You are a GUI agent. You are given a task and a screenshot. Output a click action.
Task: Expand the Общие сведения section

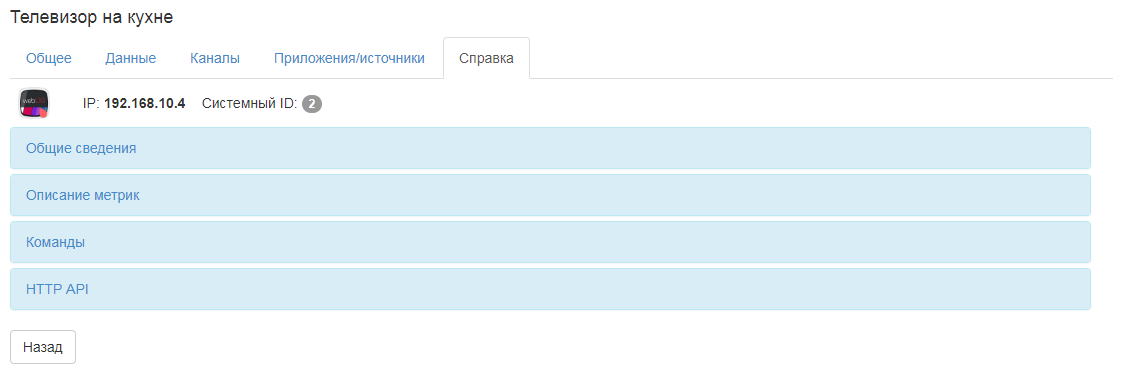click(x=550, y=148)
